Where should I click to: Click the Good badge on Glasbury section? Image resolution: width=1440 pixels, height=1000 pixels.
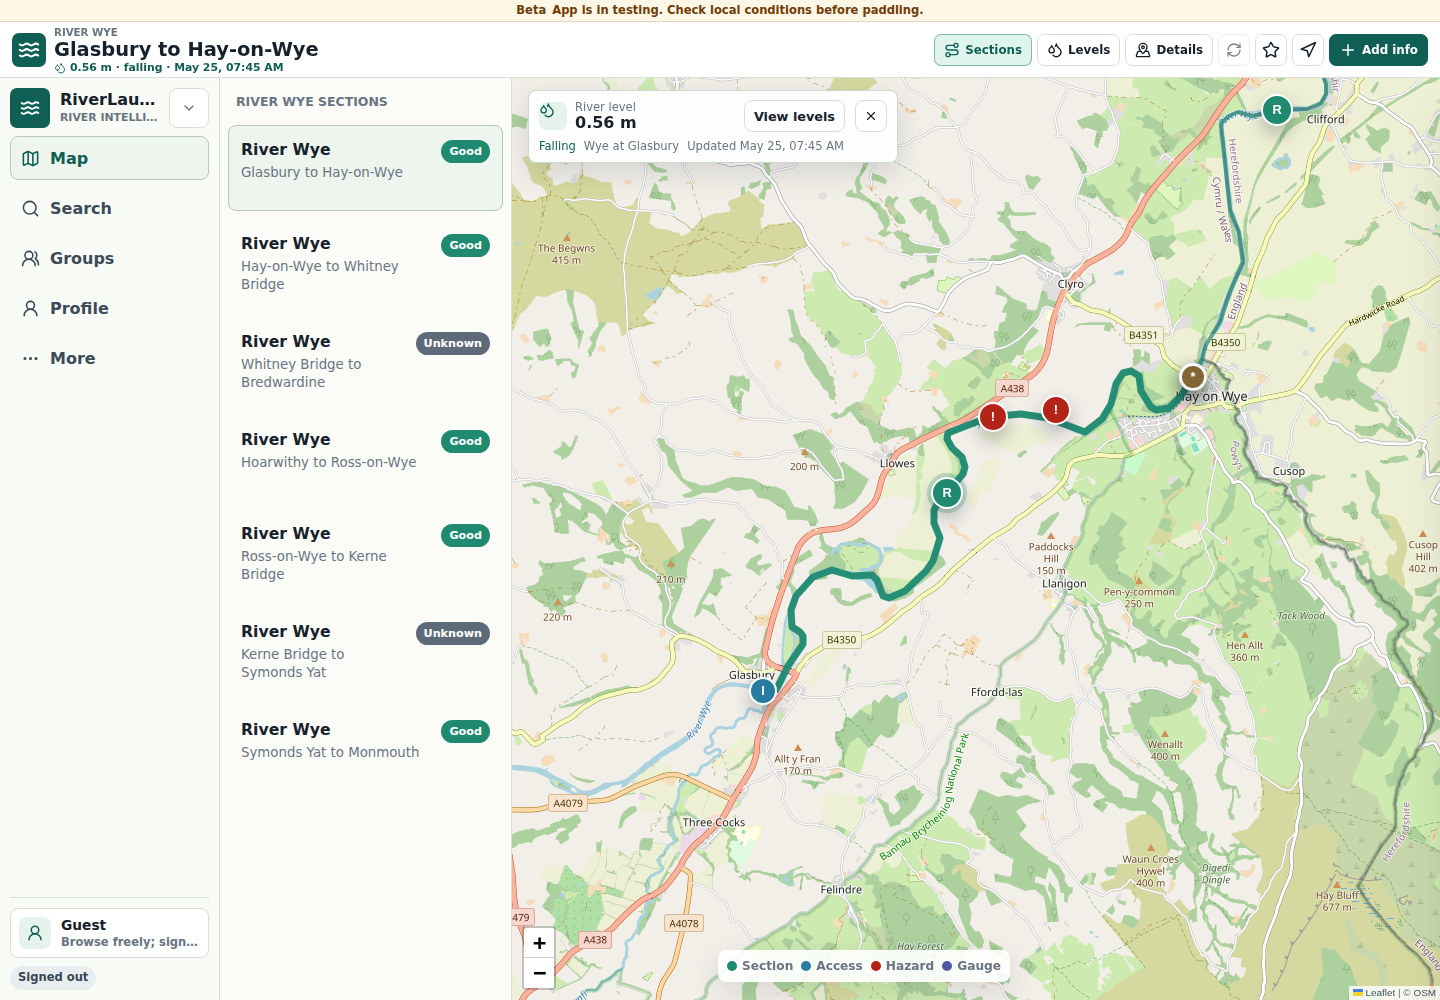tap(465, 151)
